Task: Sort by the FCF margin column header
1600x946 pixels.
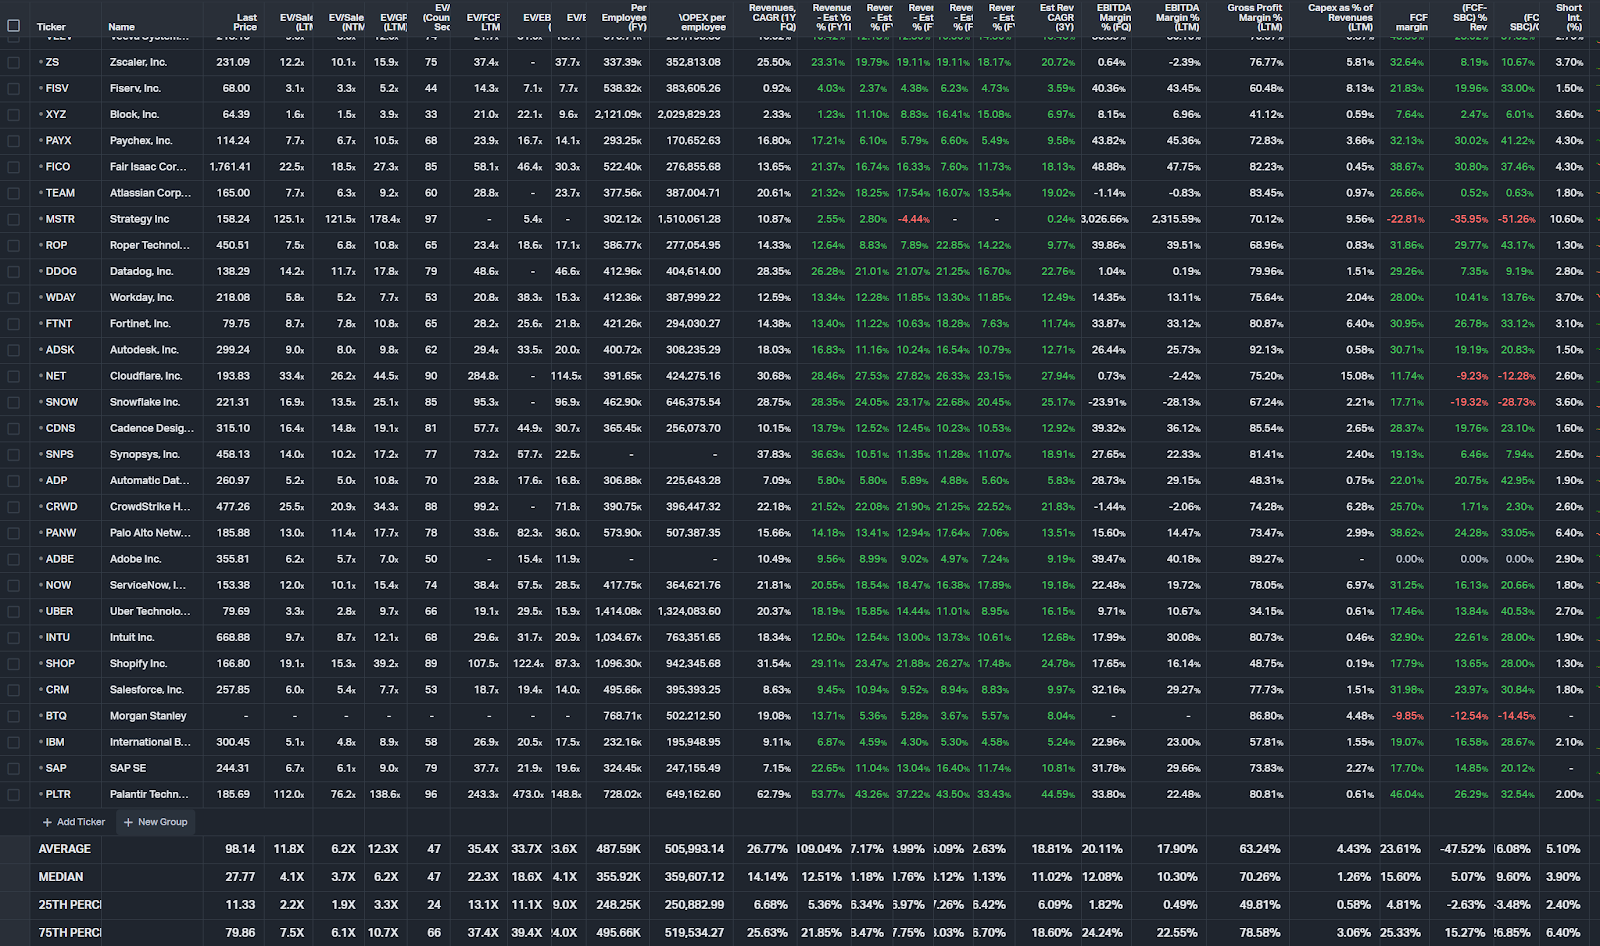Action: pos(1412,22)
